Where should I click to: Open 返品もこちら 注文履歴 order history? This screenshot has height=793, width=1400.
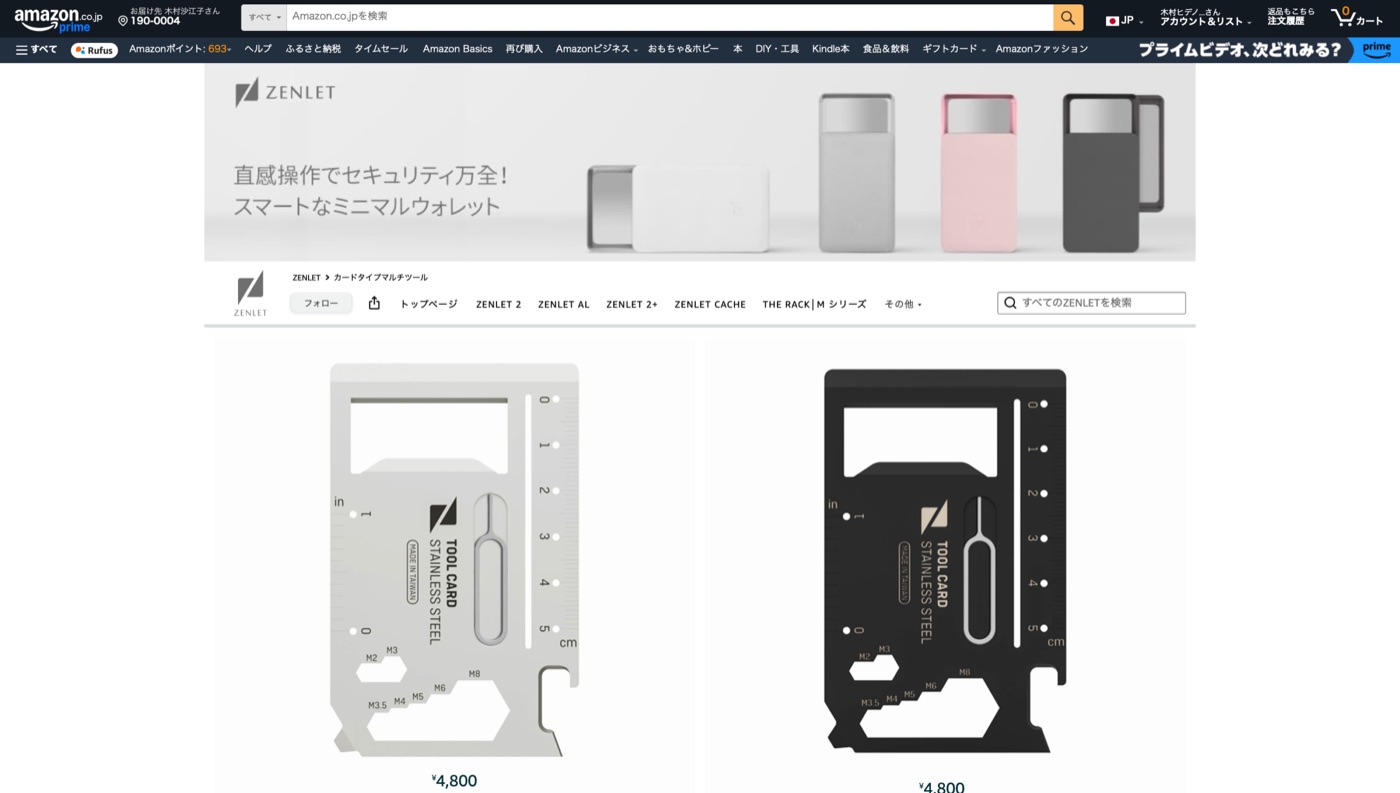point(1291,17)
